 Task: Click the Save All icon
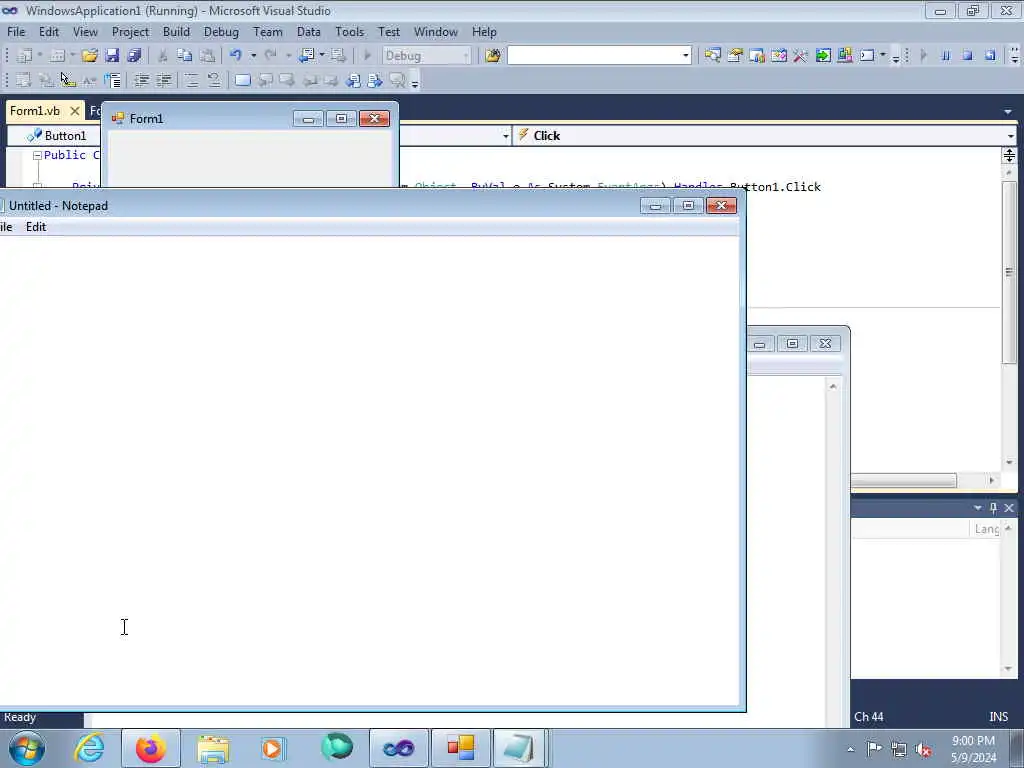coord(135,56)
